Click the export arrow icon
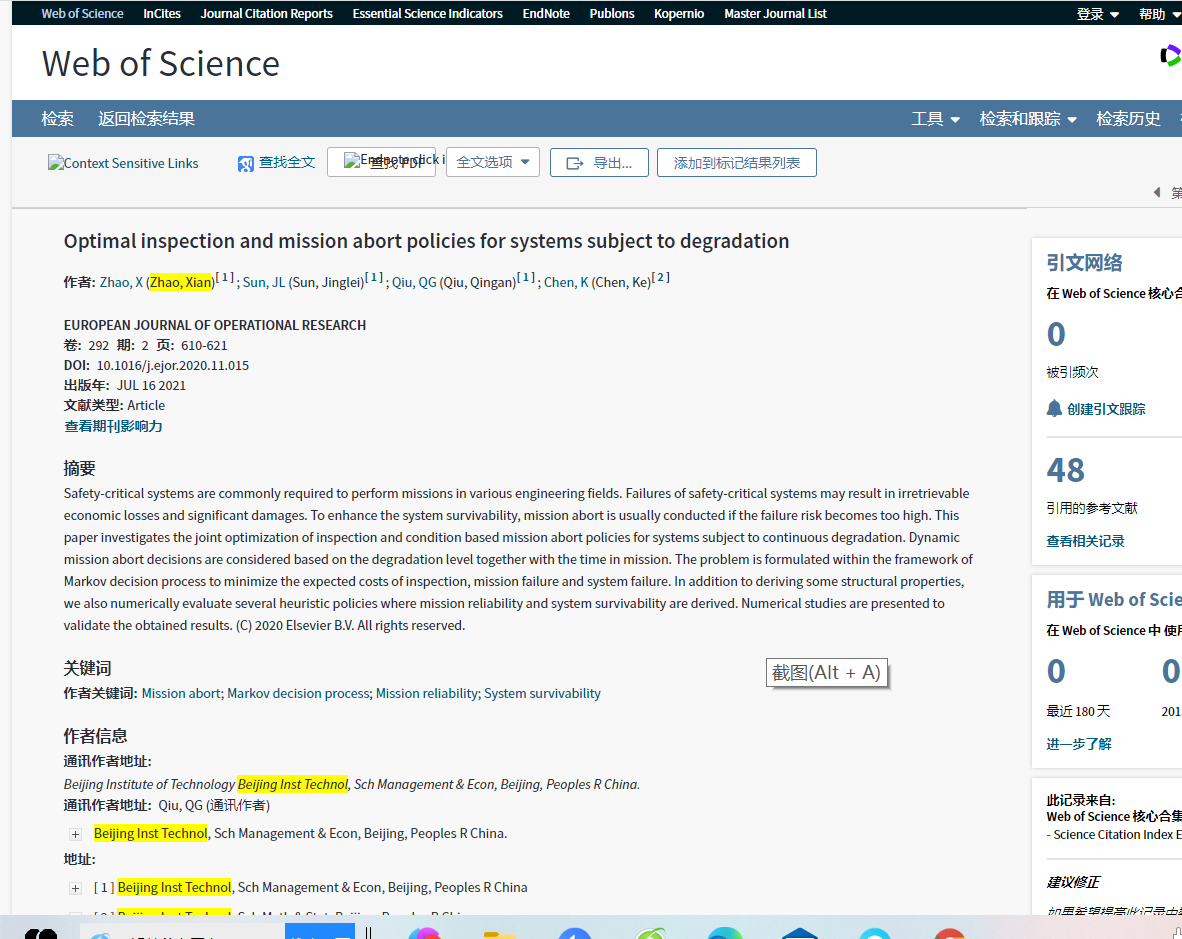1182x939 pixels. (574, 163)
